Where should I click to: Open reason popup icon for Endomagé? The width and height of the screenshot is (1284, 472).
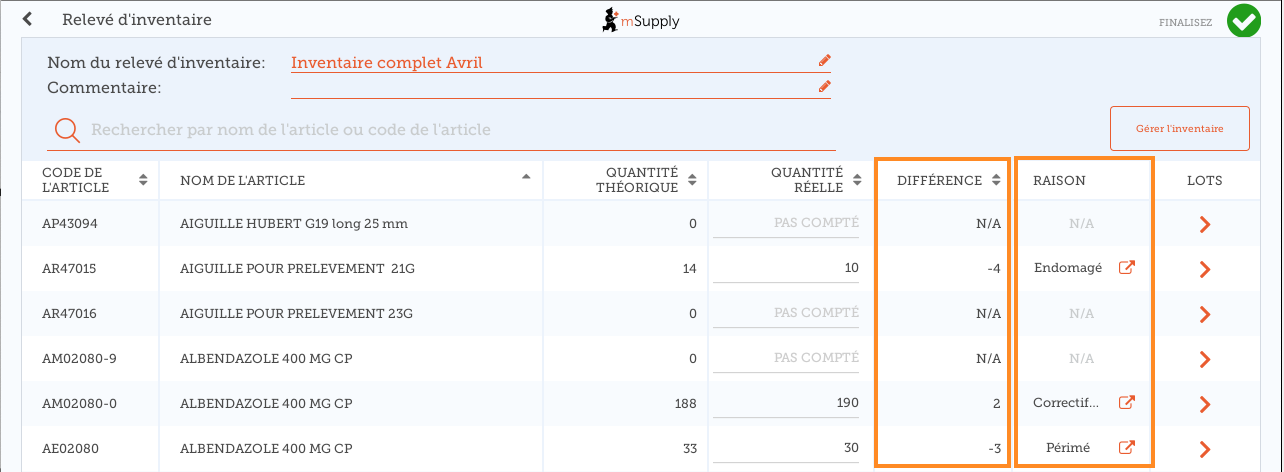[1126, 268]
